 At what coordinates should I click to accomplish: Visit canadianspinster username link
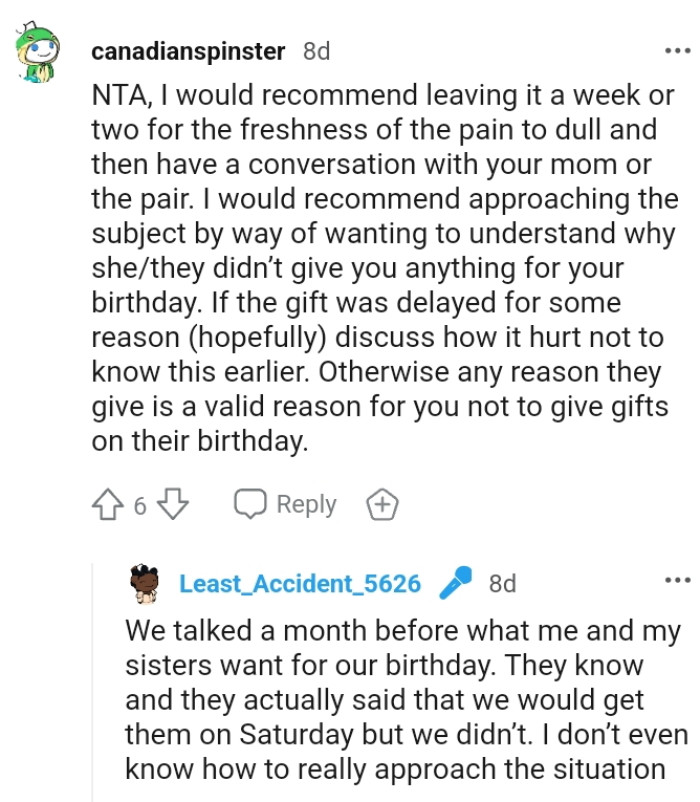pos(188,50)
